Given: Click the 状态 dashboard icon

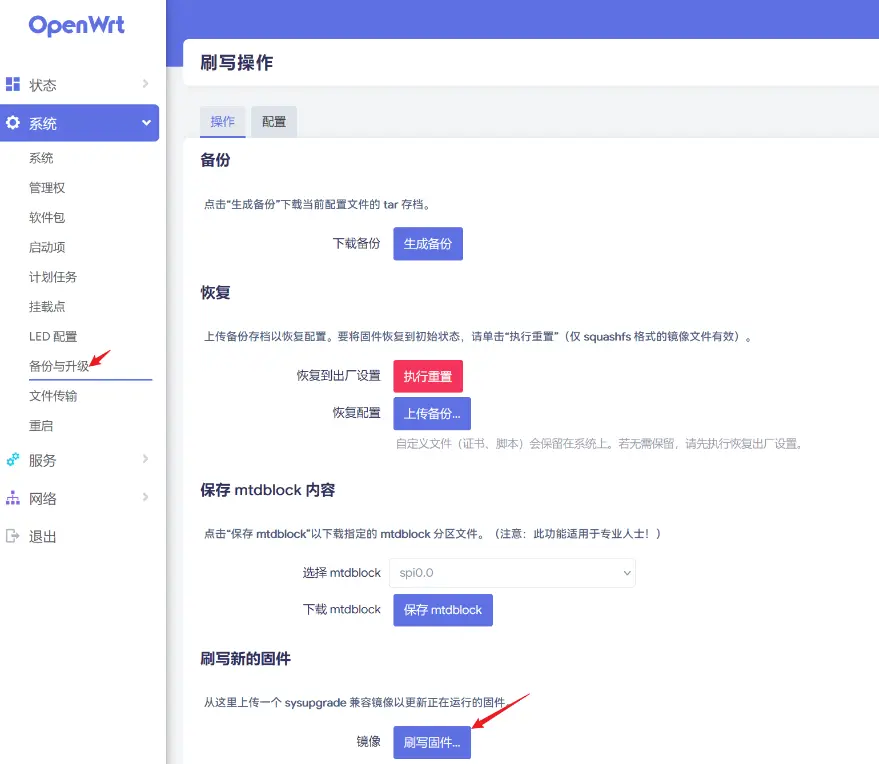Looking at the screenshot, I should pyautogui.click(x=13, y=84).
